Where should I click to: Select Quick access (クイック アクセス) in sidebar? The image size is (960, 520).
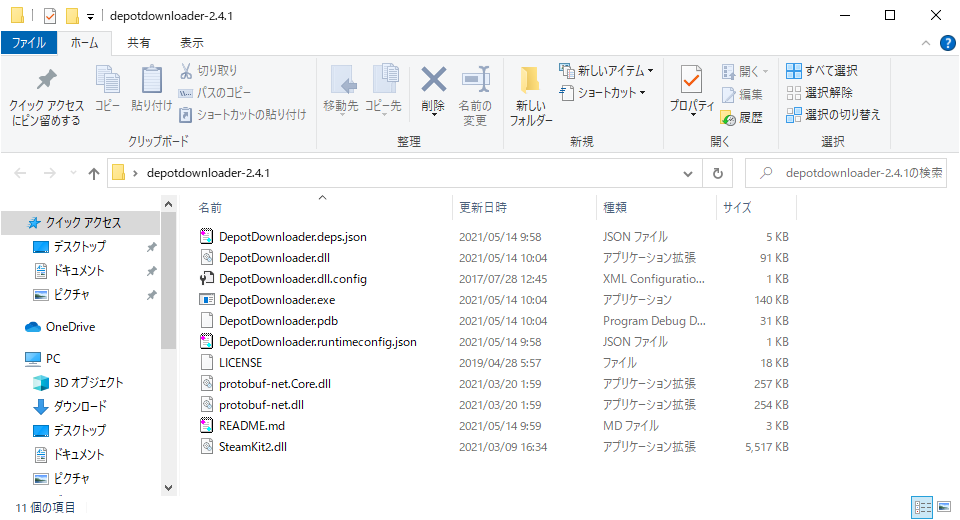click(x=81, y=223)
